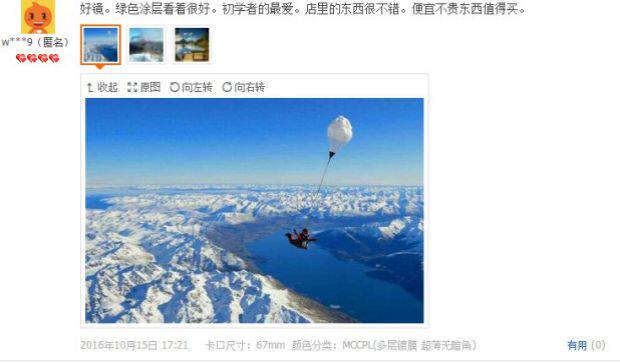Click the clockwise rotate icon for 向右转

point(227,87)
